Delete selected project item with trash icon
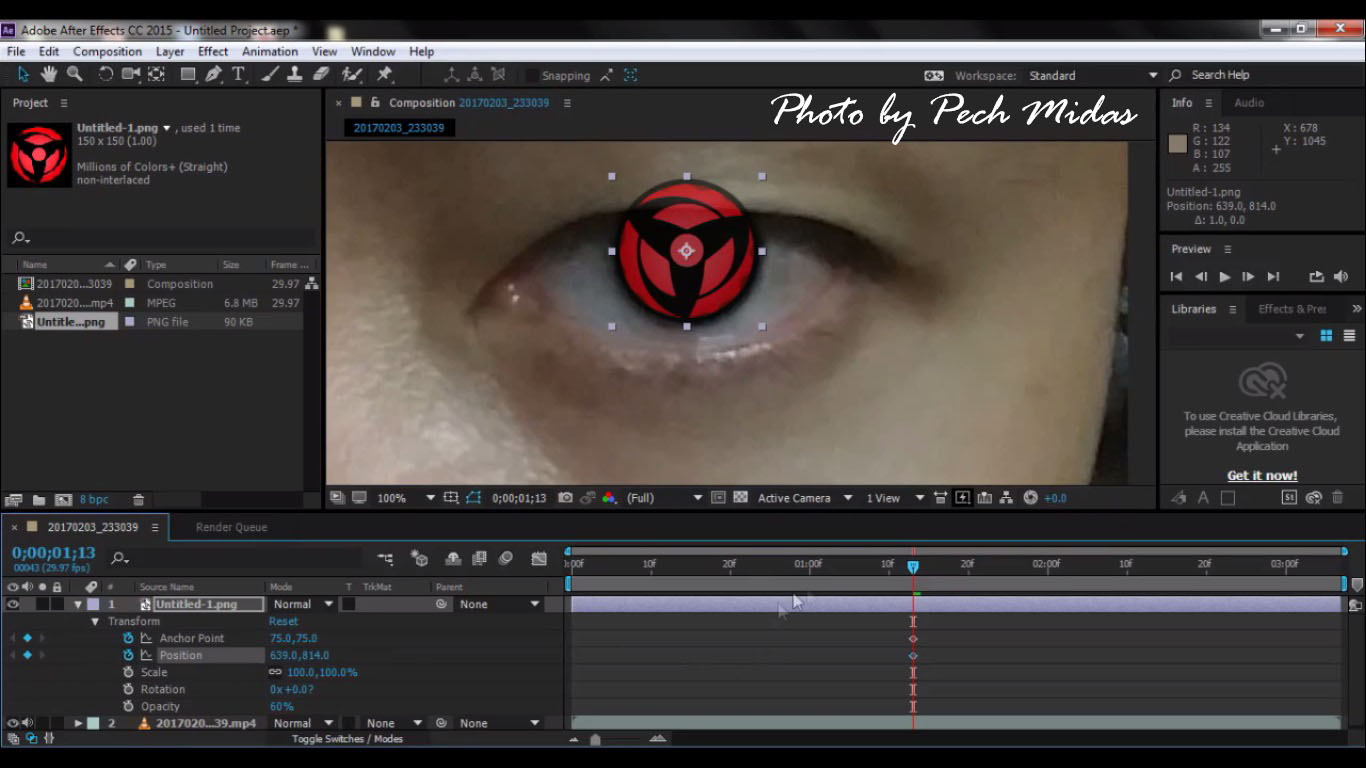This screenshot has width=1366, height=768. (139, 499)
